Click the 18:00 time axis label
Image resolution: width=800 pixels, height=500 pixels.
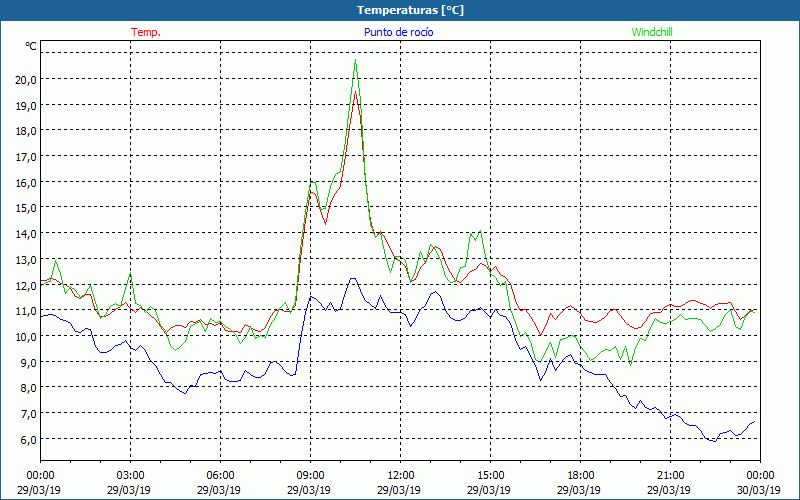pos(581,476)
